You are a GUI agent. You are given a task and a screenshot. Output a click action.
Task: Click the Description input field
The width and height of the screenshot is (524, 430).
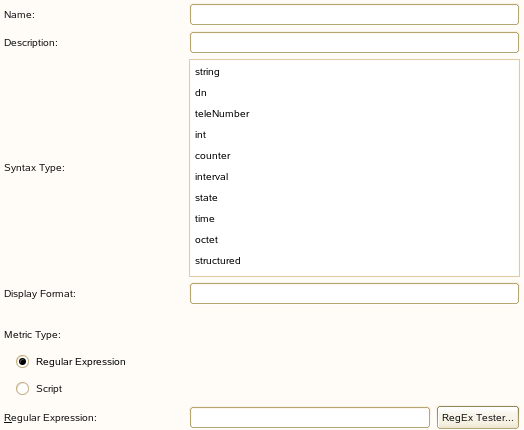tap(354, 42)
